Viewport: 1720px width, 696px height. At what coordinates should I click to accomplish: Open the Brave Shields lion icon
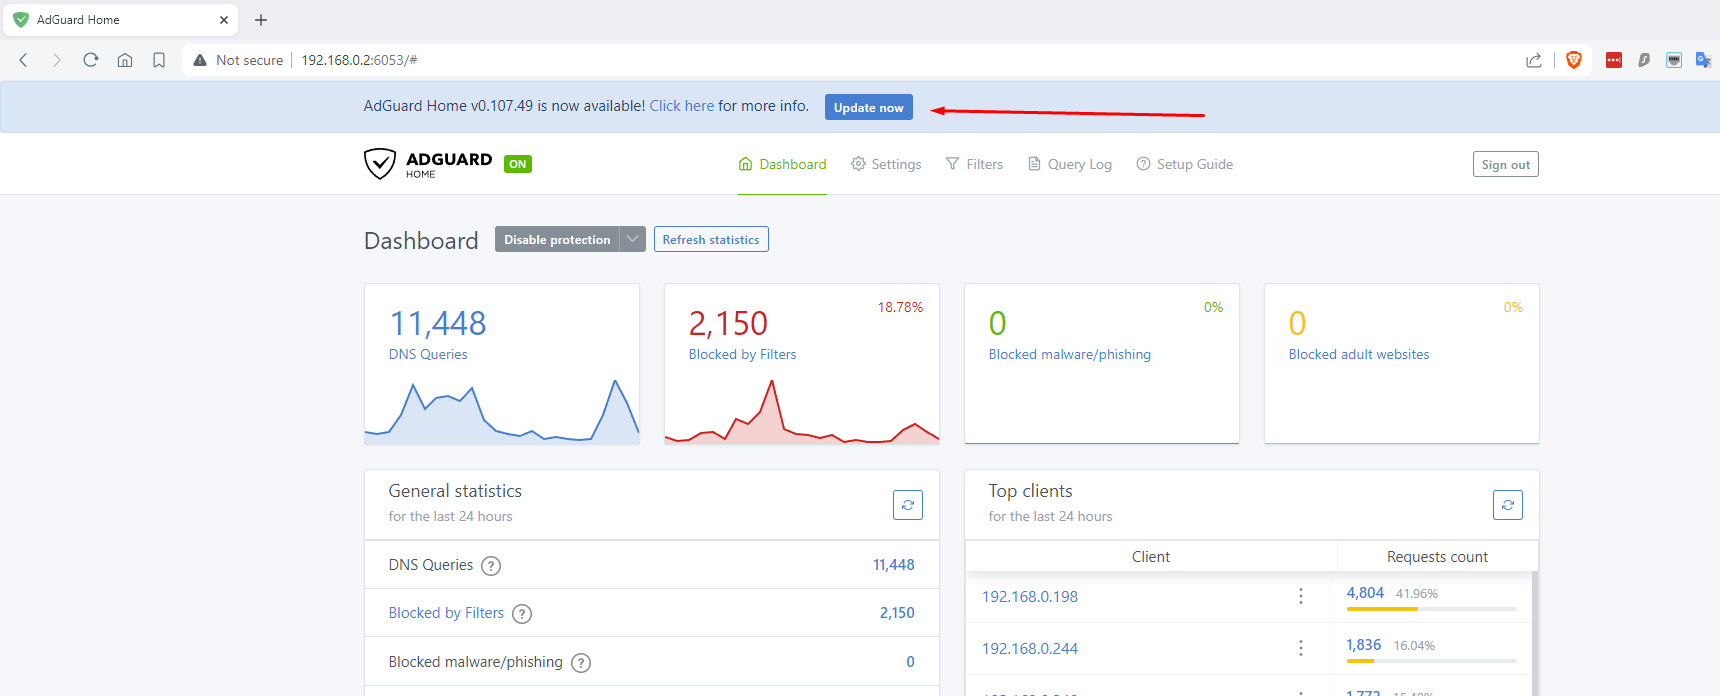click(x=1574, y=60)
